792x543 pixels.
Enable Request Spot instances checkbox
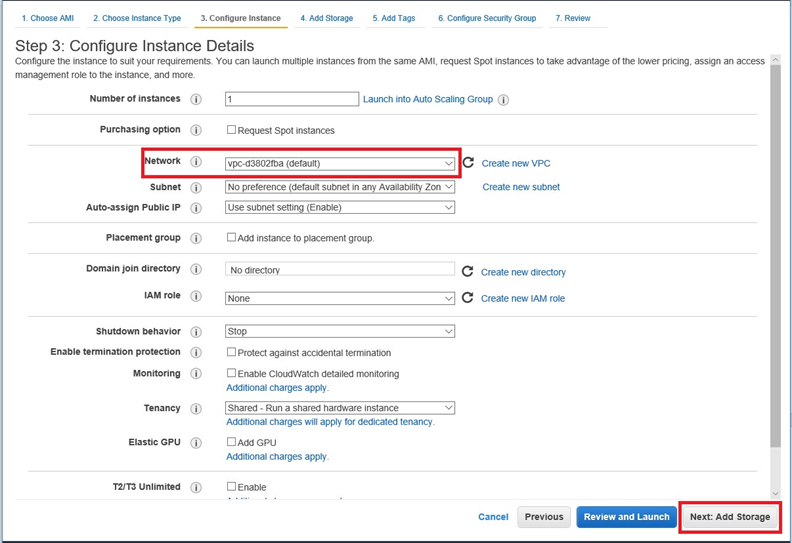click(x=231, y=130)
